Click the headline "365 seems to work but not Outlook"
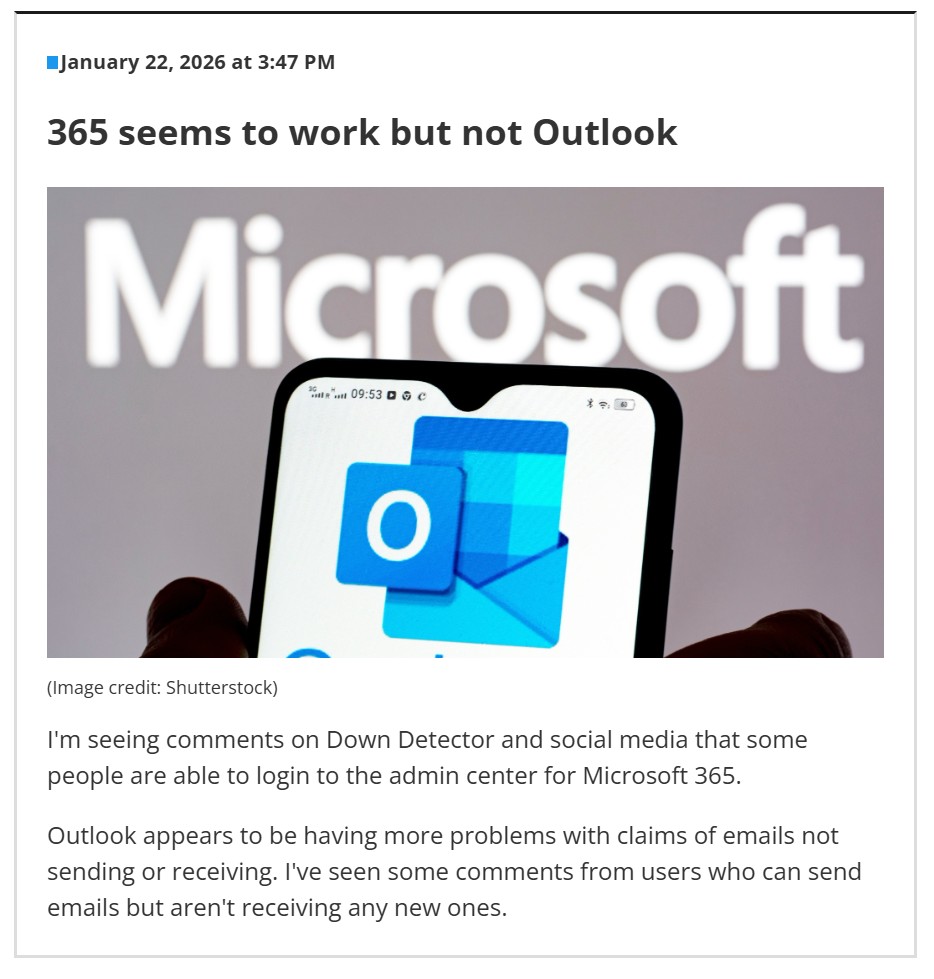The image size is (934, 979). [362, 132]
